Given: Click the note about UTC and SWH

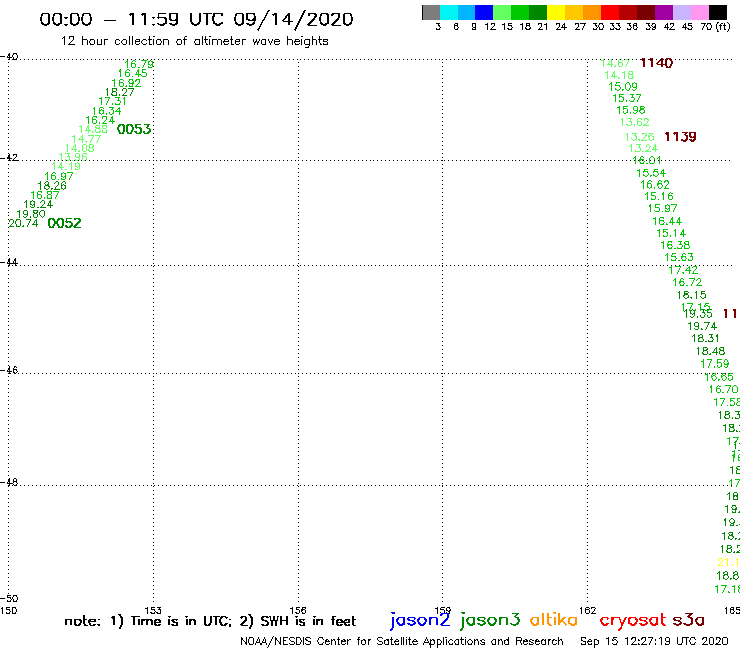Looking at the screenshot, I should click(x=210, y=621).
